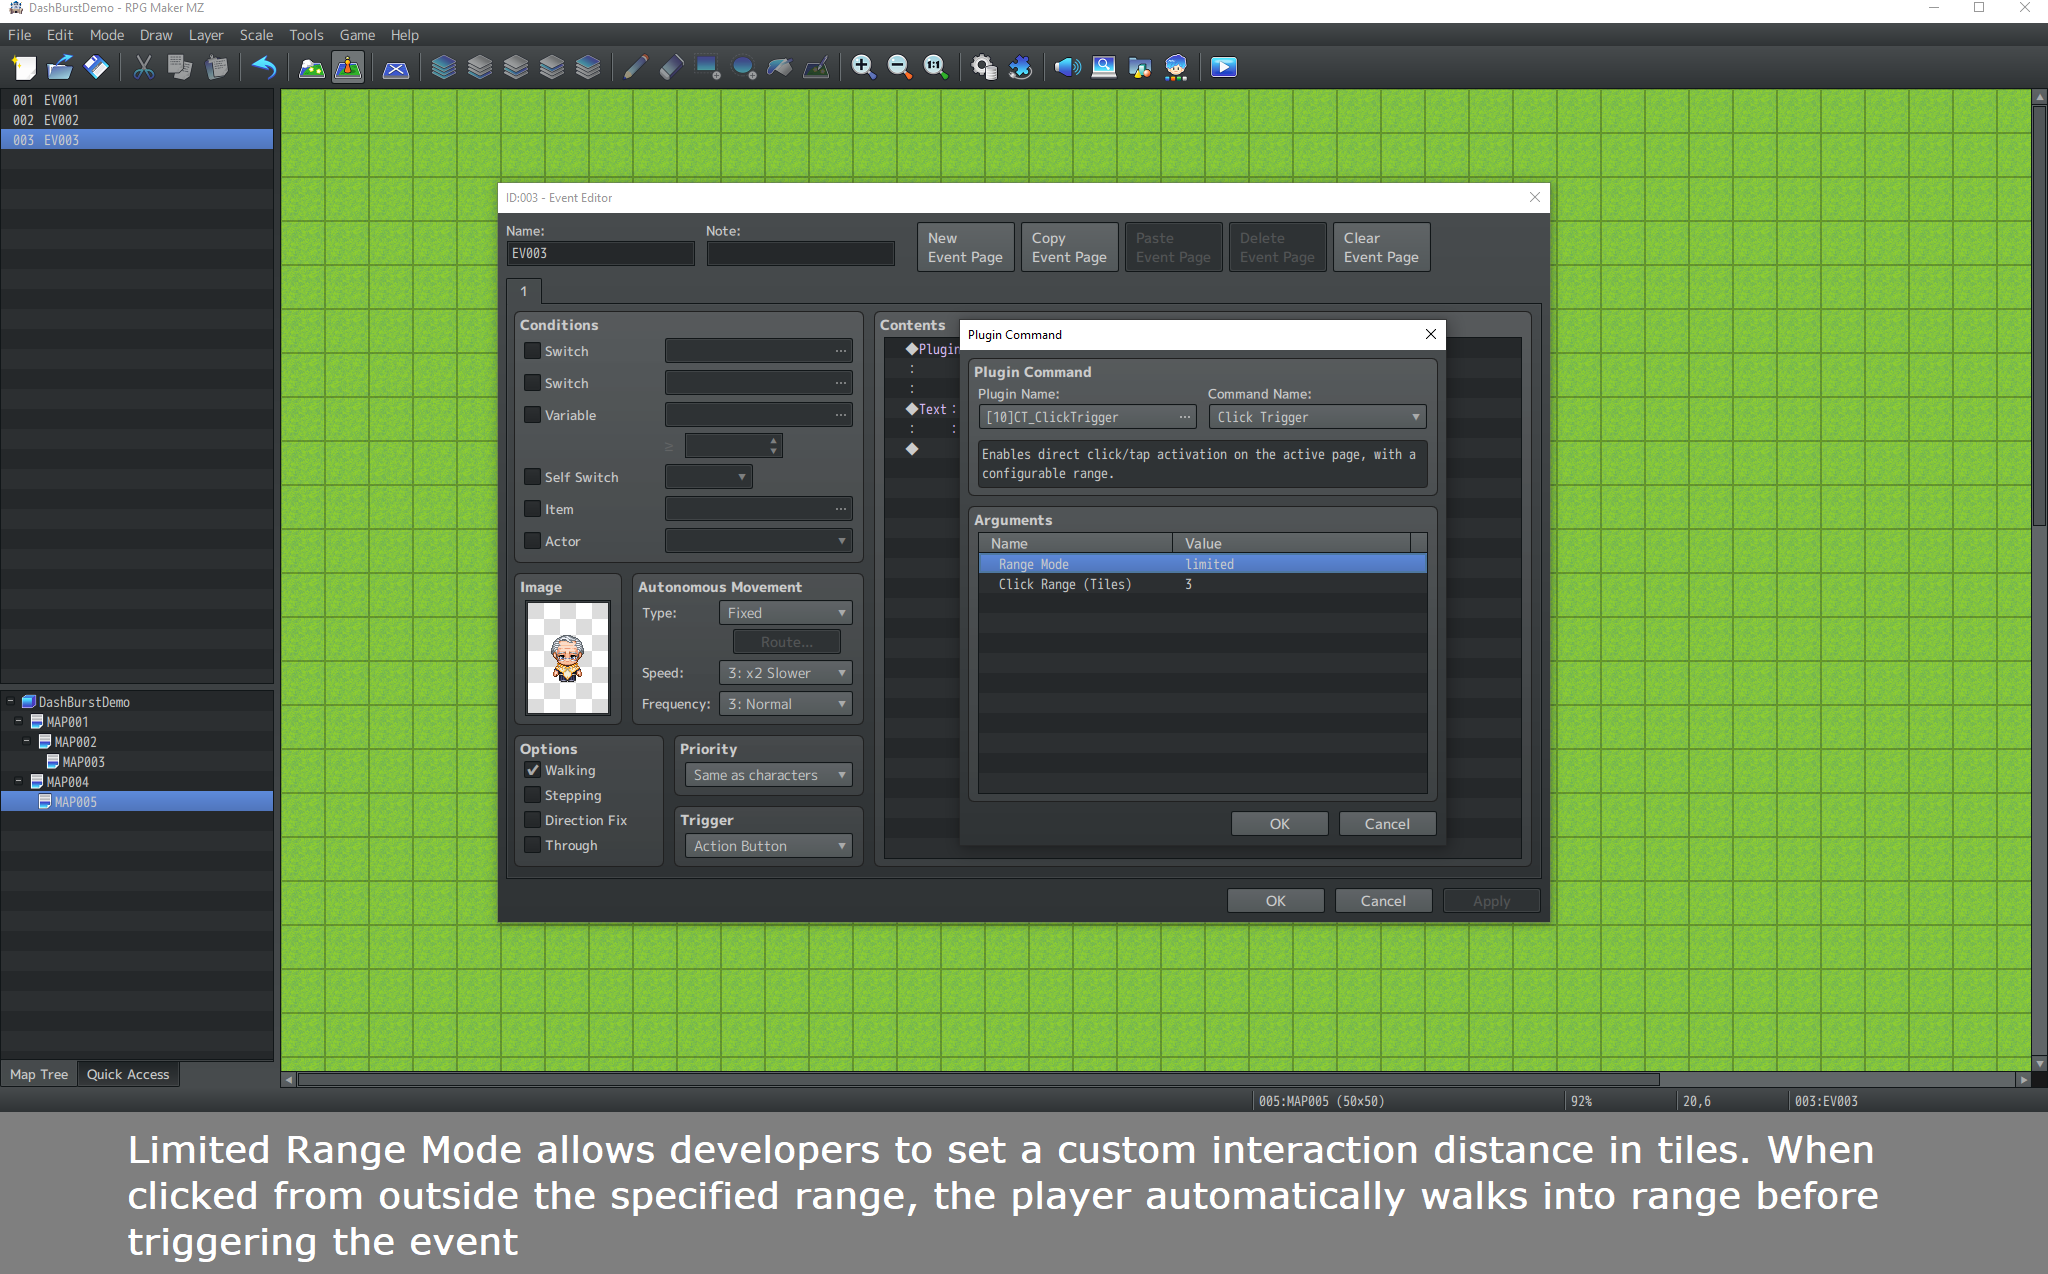The height and width of the screenshot is (1274, 2048).
Task: Select the Click Range (Tiles) argument row
Action: pos(1202,584)
